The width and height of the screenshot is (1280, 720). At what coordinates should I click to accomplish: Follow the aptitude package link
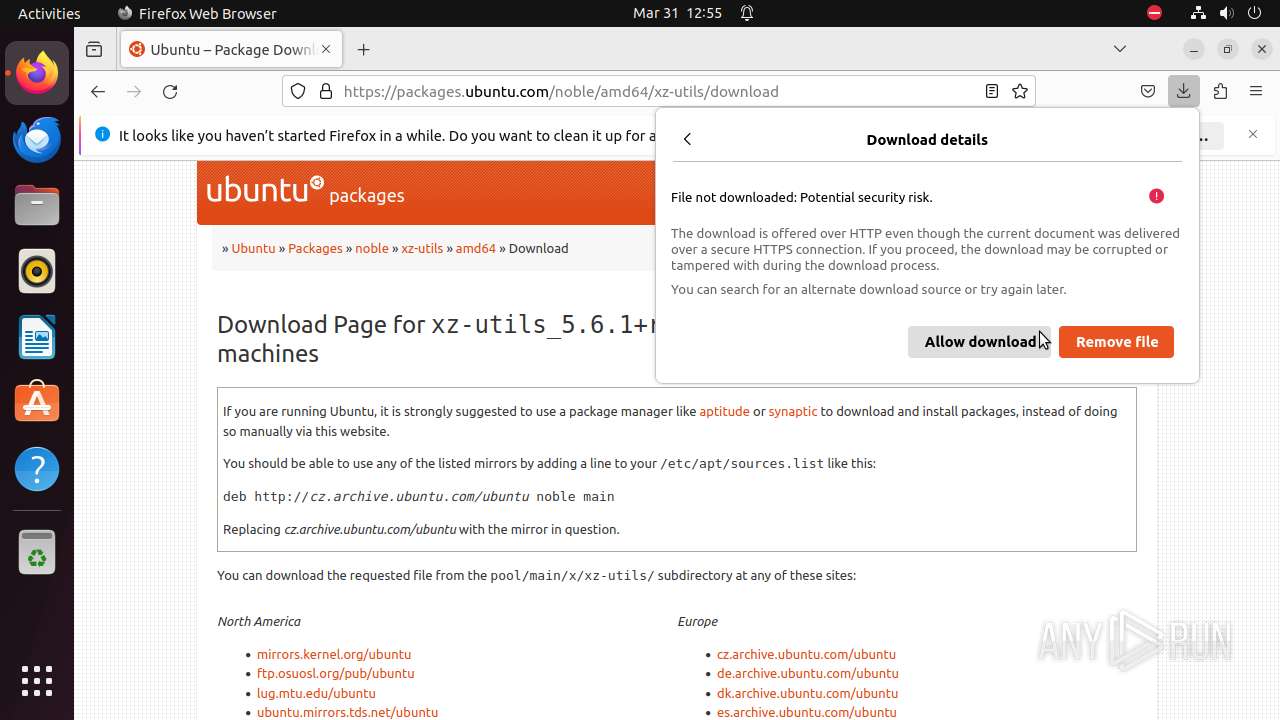724,411
